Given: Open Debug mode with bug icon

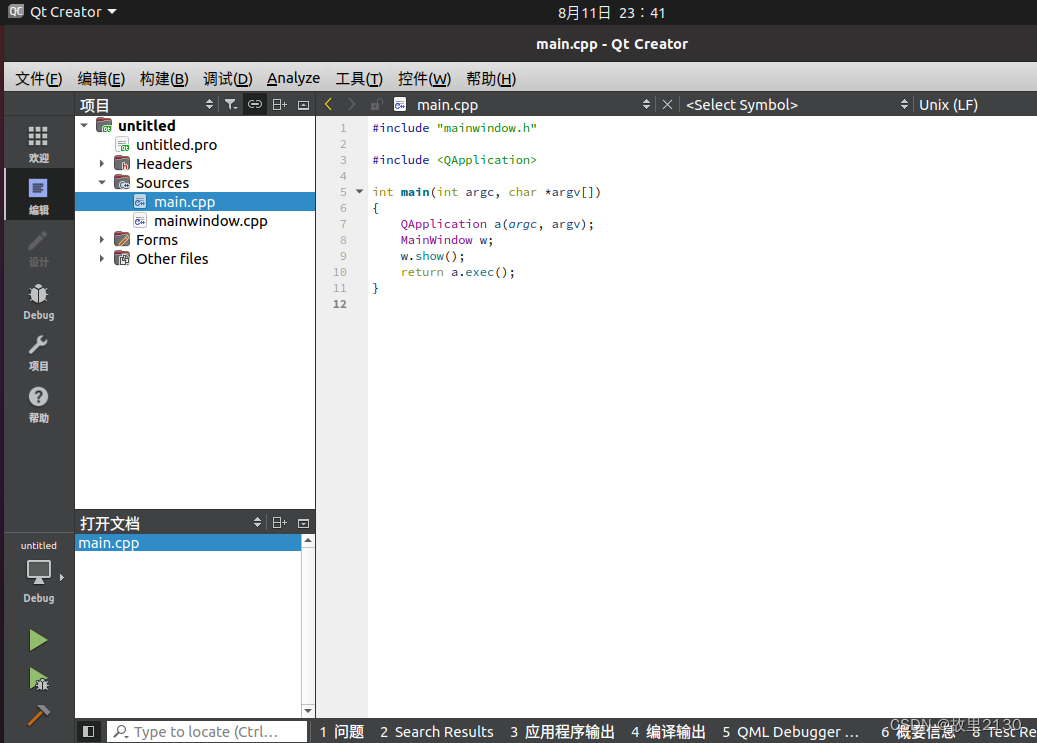Looking at the screenshot, I should 38,301.
